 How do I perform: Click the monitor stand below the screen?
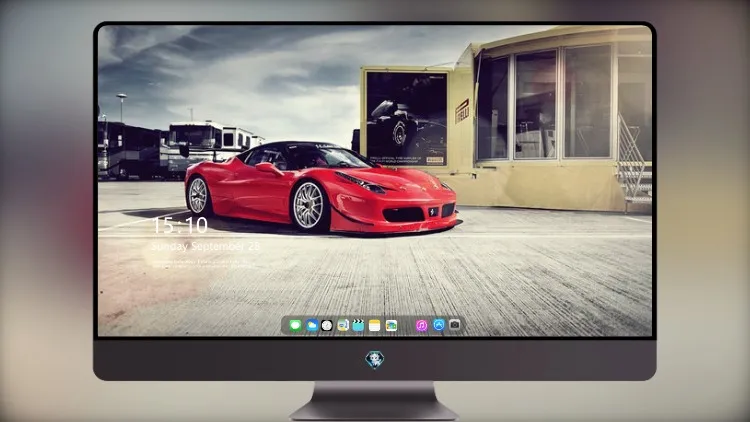coord(374,401)
